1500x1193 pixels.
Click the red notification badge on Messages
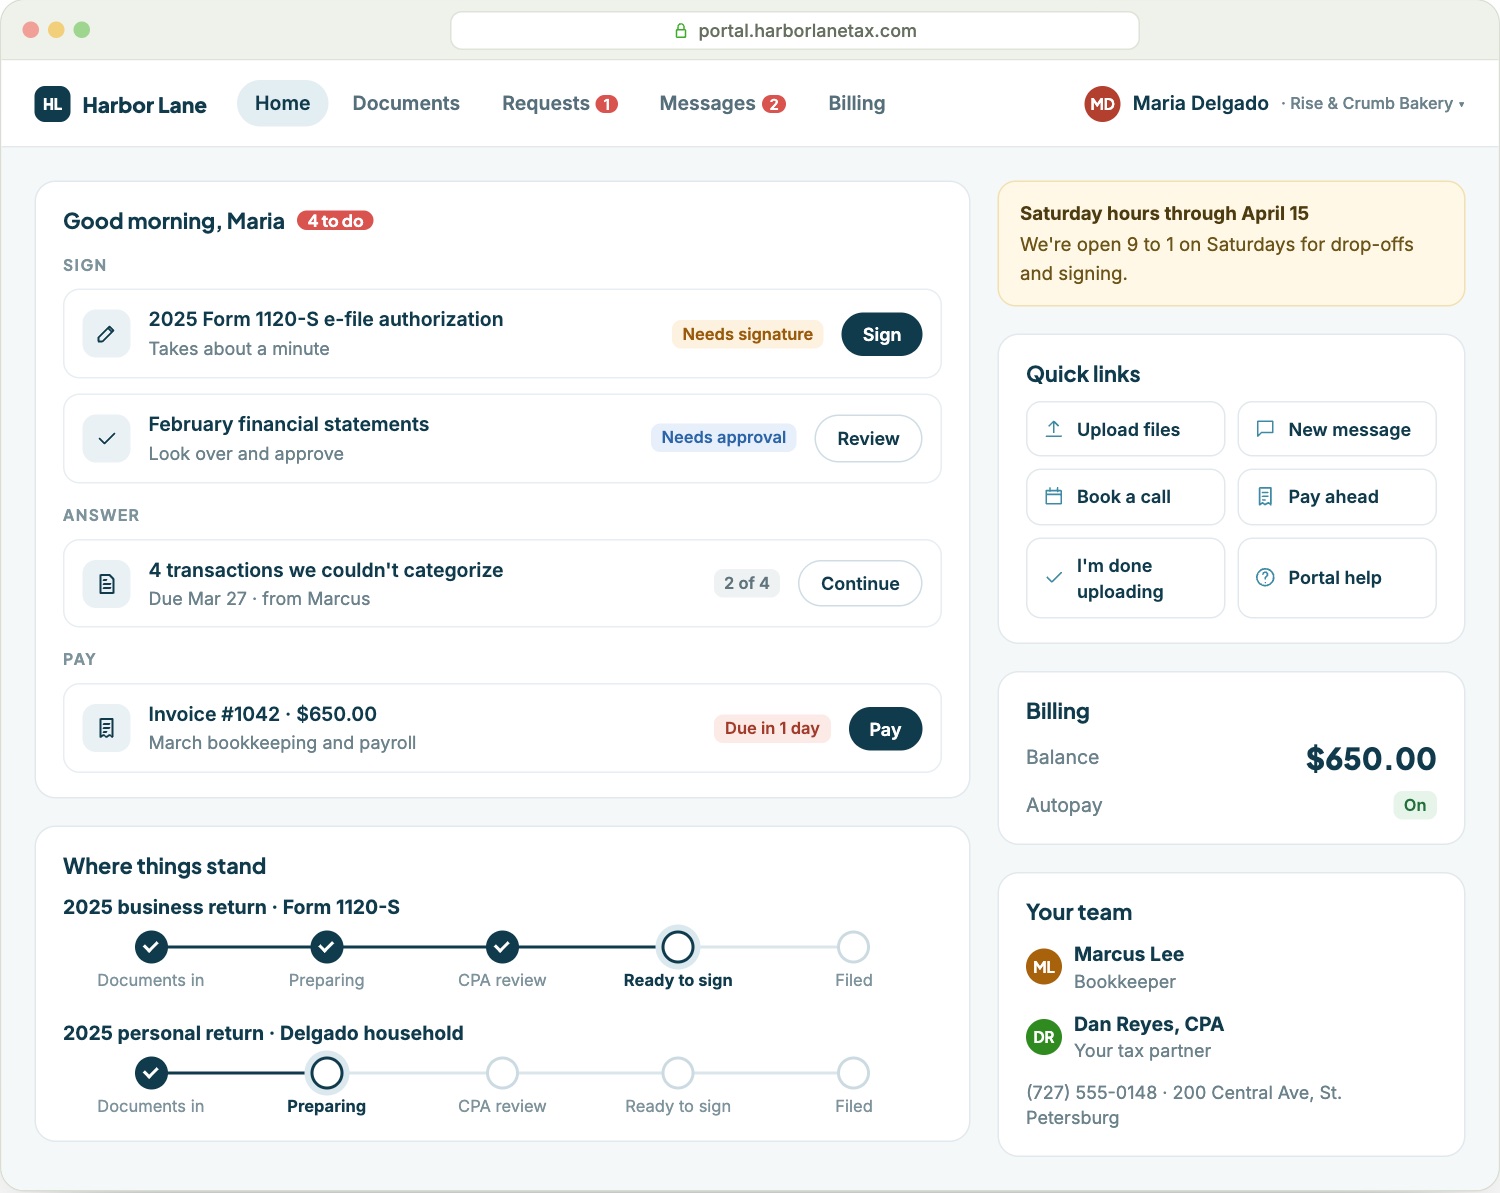(x=774, y=104)
